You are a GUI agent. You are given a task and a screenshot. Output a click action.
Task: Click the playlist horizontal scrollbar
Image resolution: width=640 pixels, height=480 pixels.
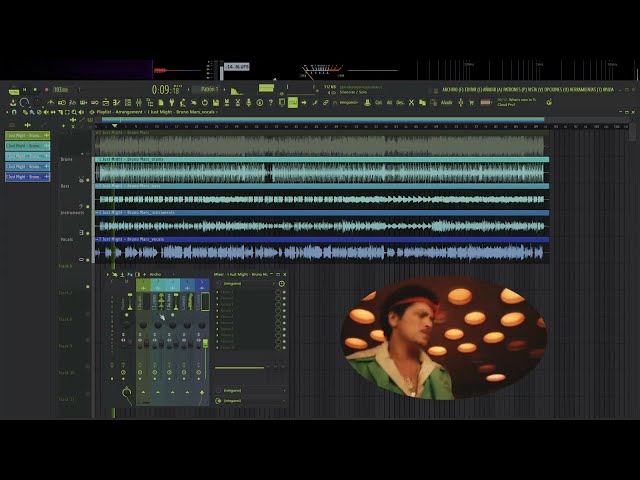coord(323,120)
